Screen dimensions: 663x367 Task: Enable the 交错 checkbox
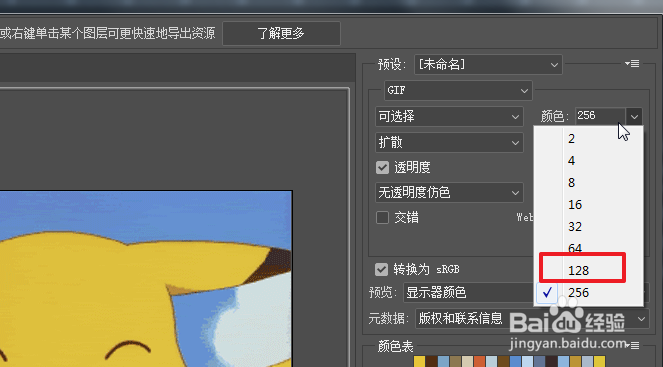382,218
